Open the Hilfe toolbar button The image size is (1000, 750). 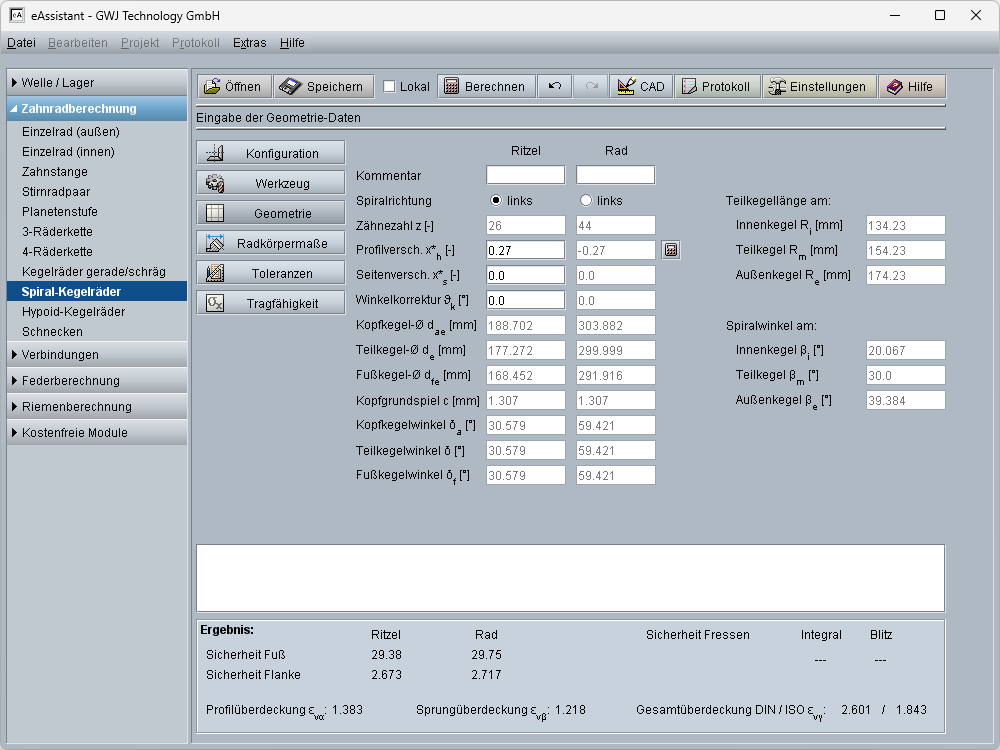click(x=910, y=87)
